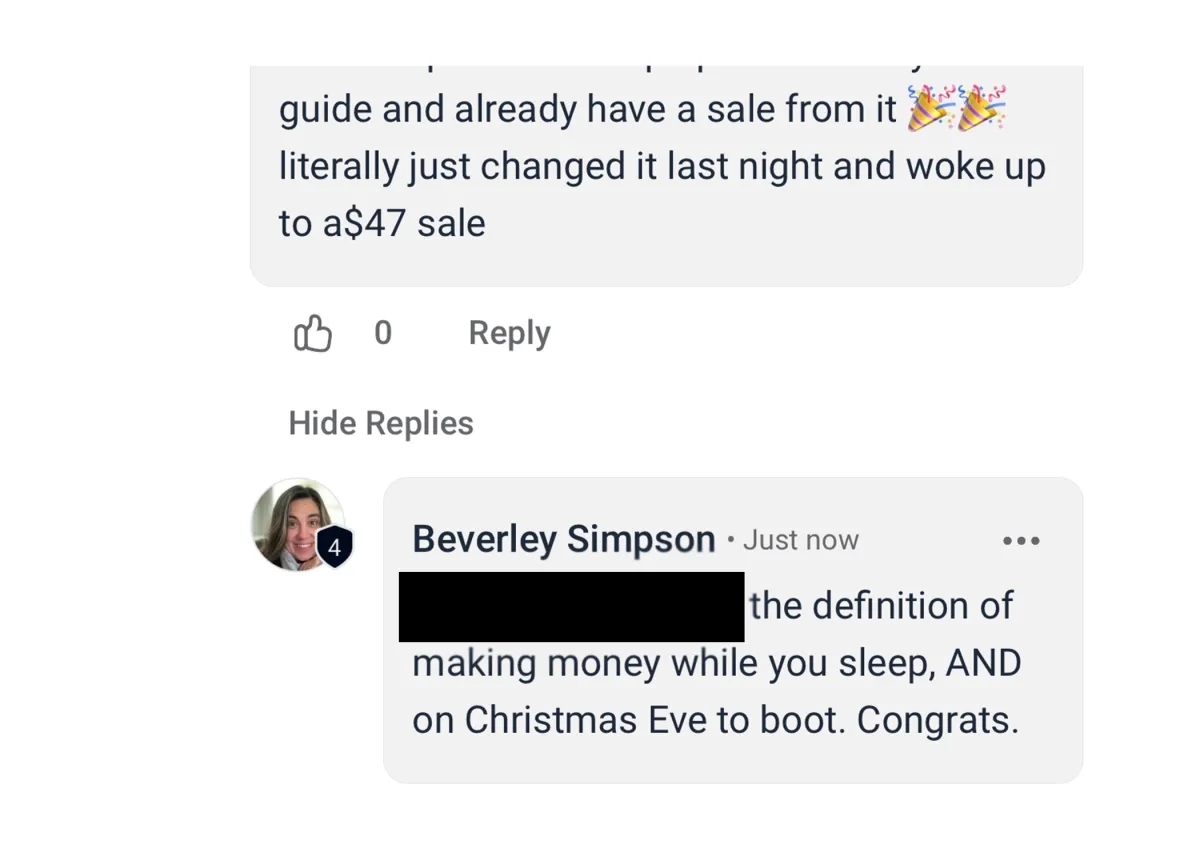This screenshot has height=857, width=1200.
Task: Click the level 4 badge on avatar
Action: tap(334, 547)
